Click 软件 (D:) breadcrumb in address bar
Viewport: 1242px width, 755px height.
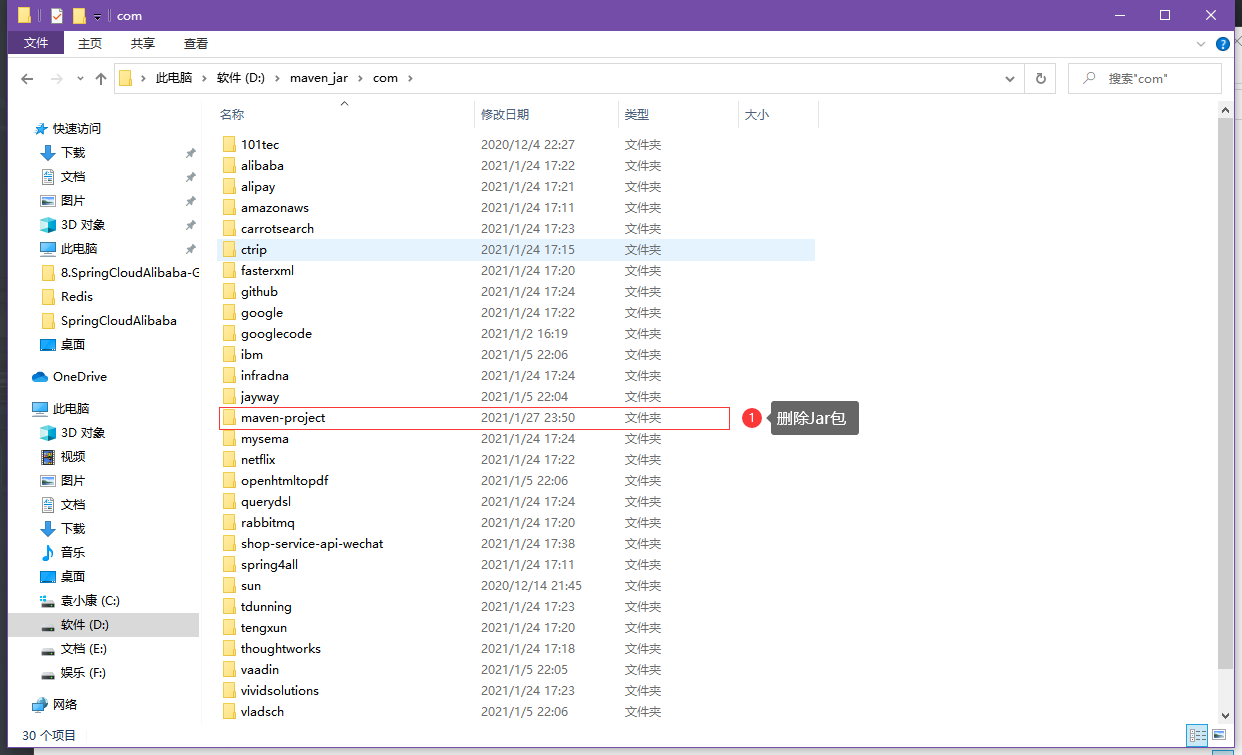(240, 78)
